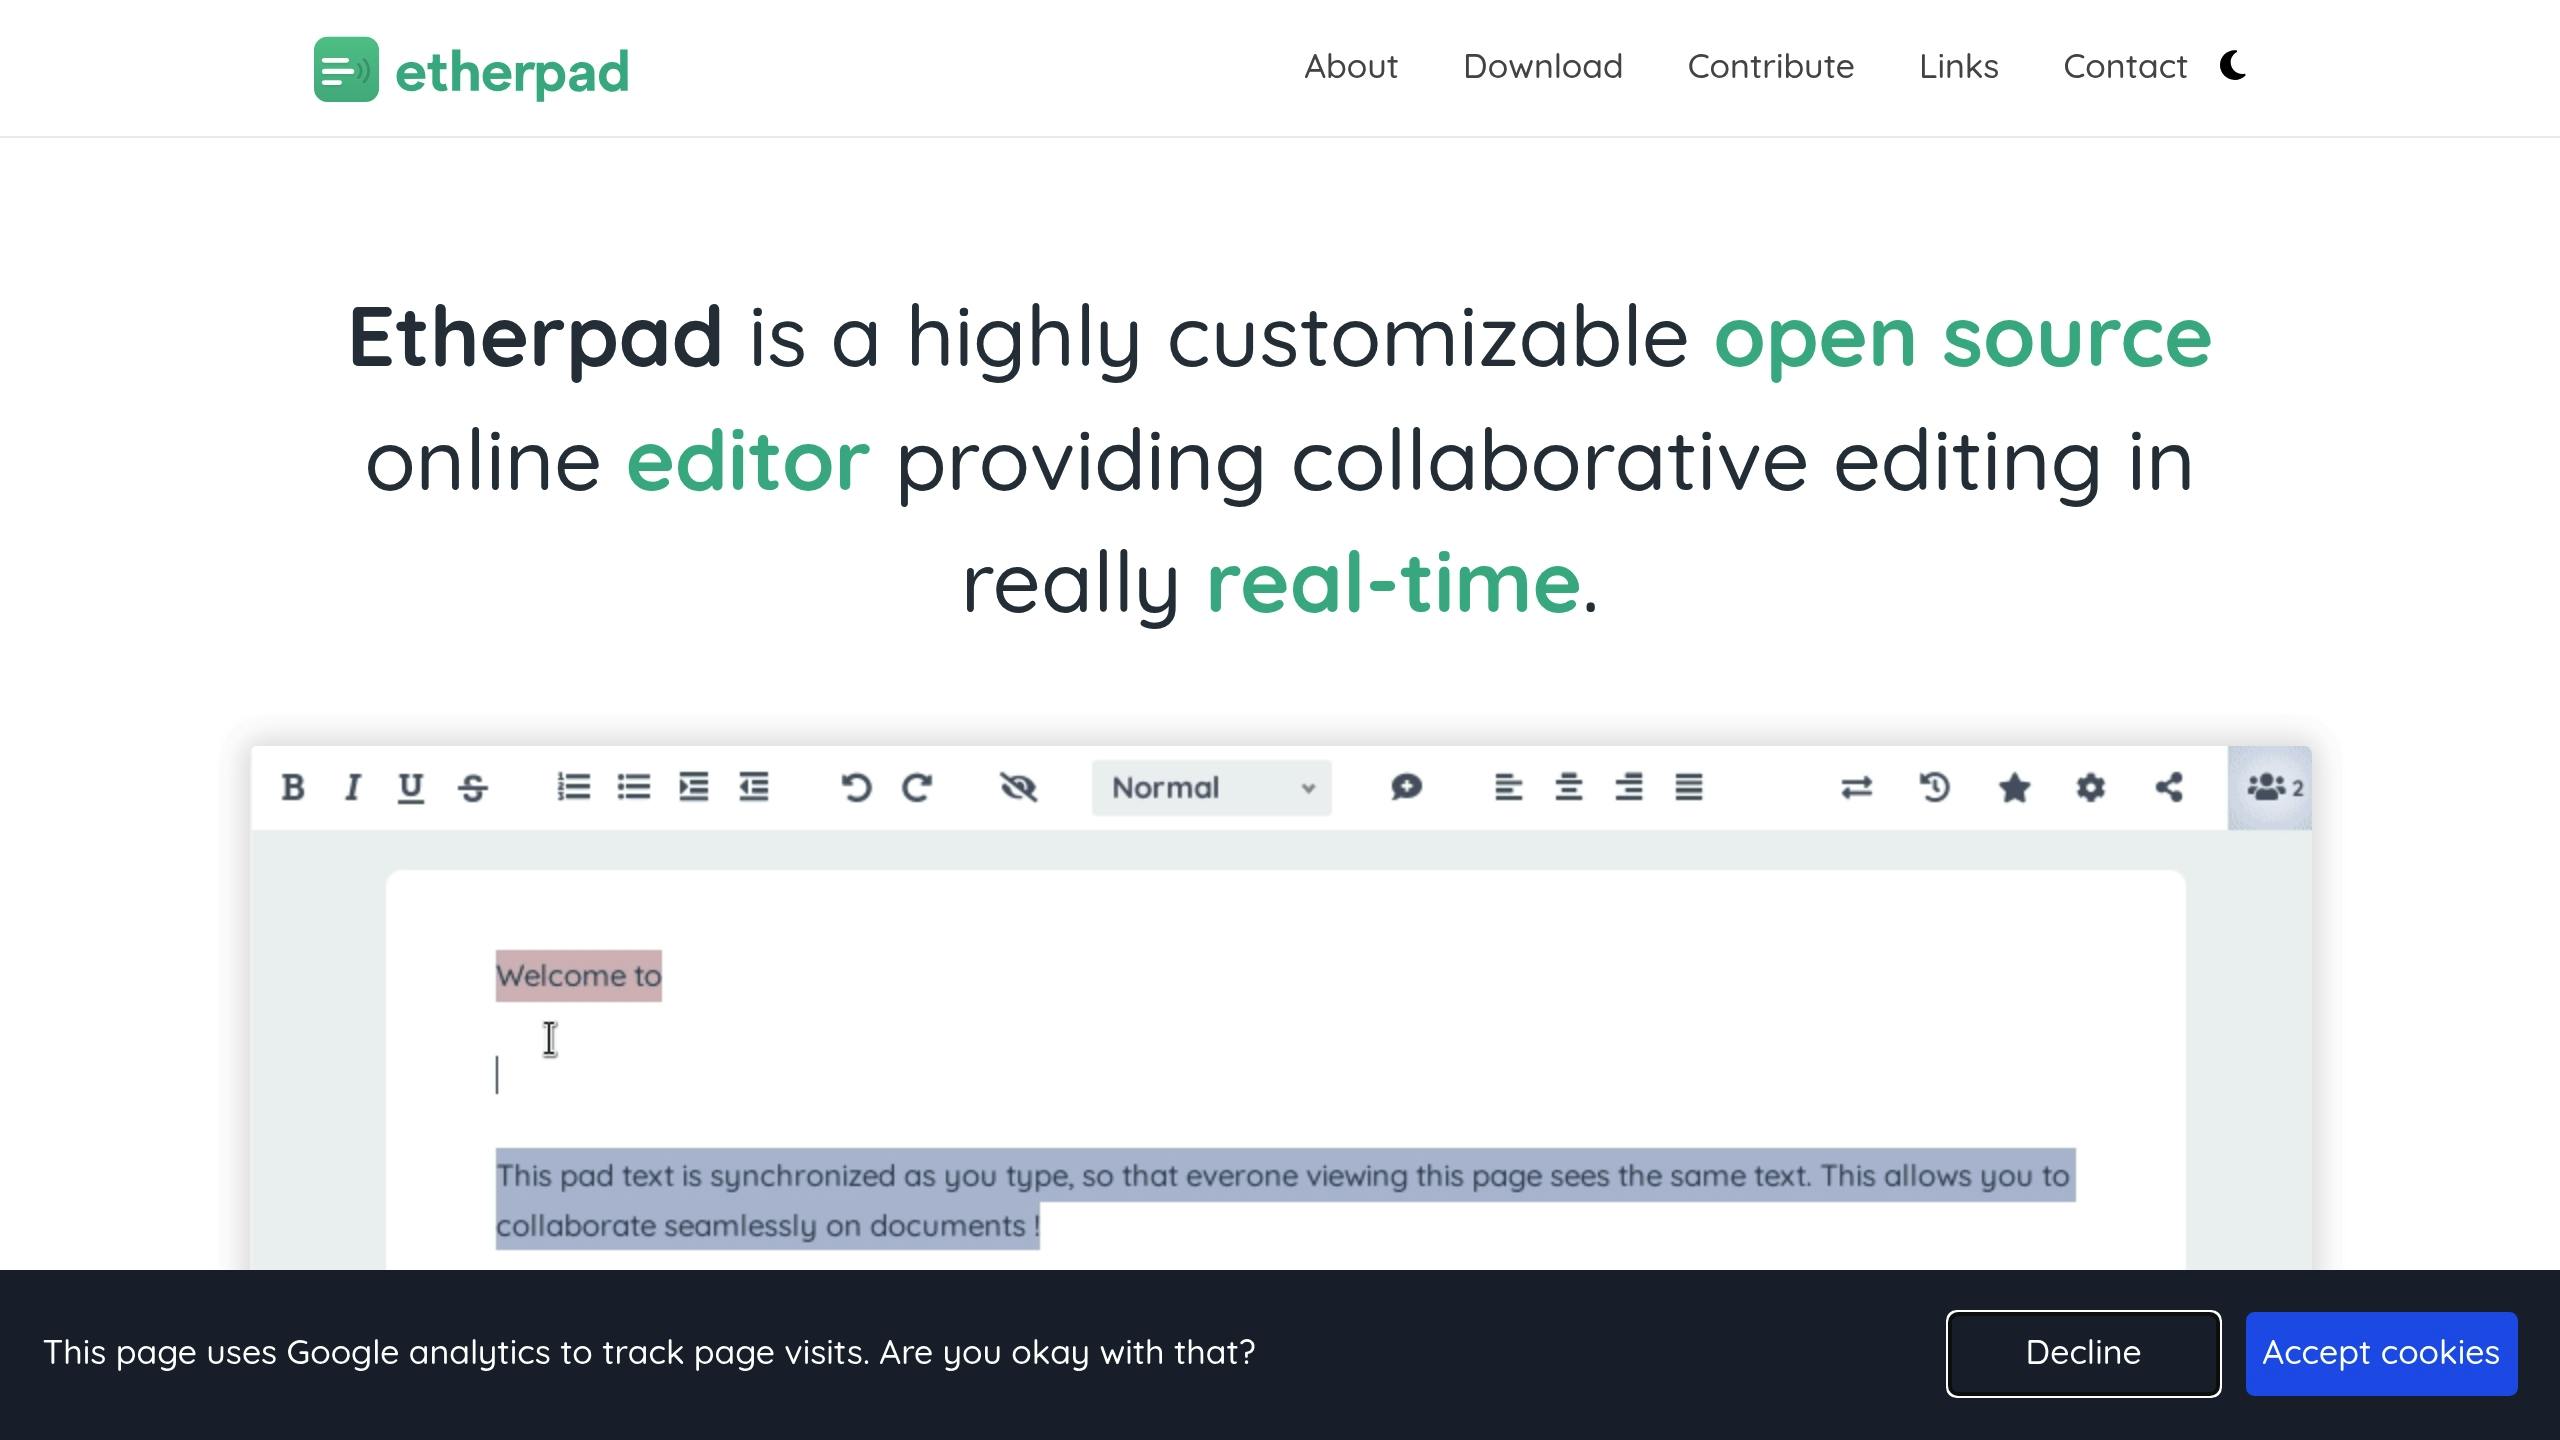Apply strikethrough formatting
This screenshot has height=1440, width=2560.
[473, 788]
